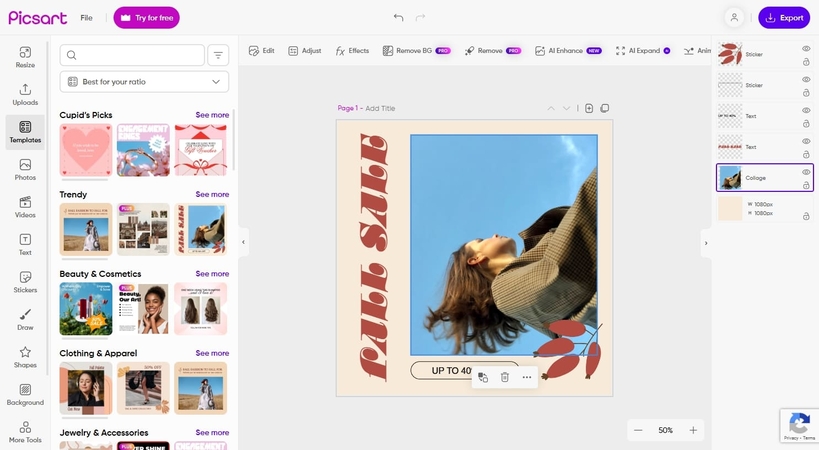
Task: Click the redo arrow
Action: coord(420,18)
